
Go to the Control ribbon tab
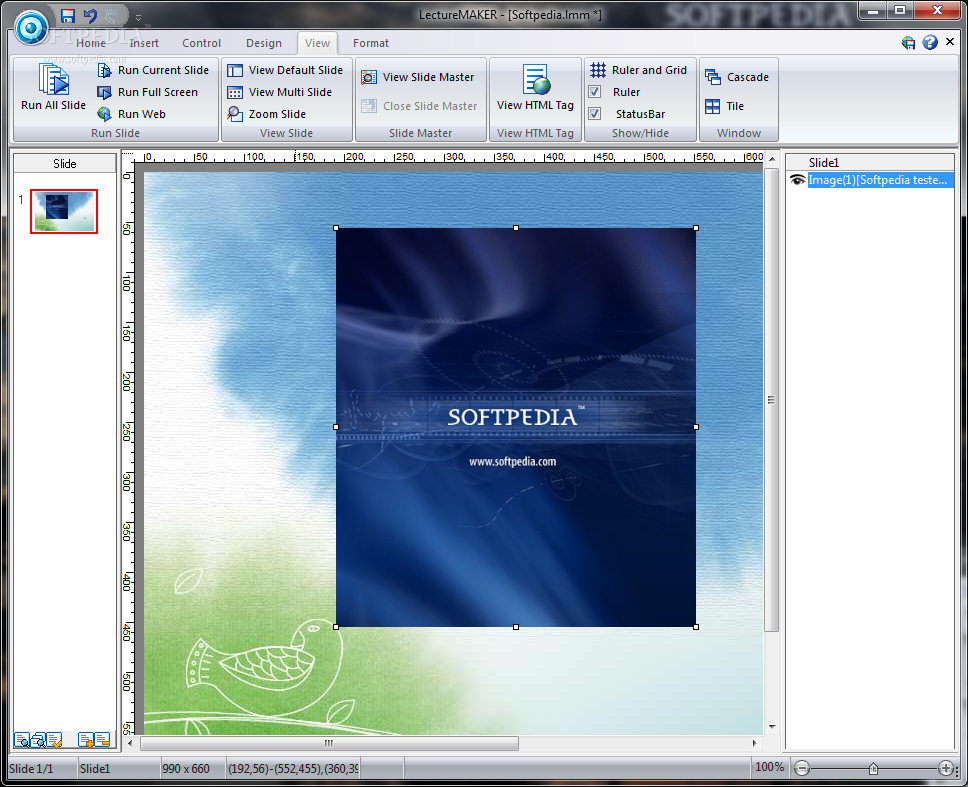pos(201,43)
